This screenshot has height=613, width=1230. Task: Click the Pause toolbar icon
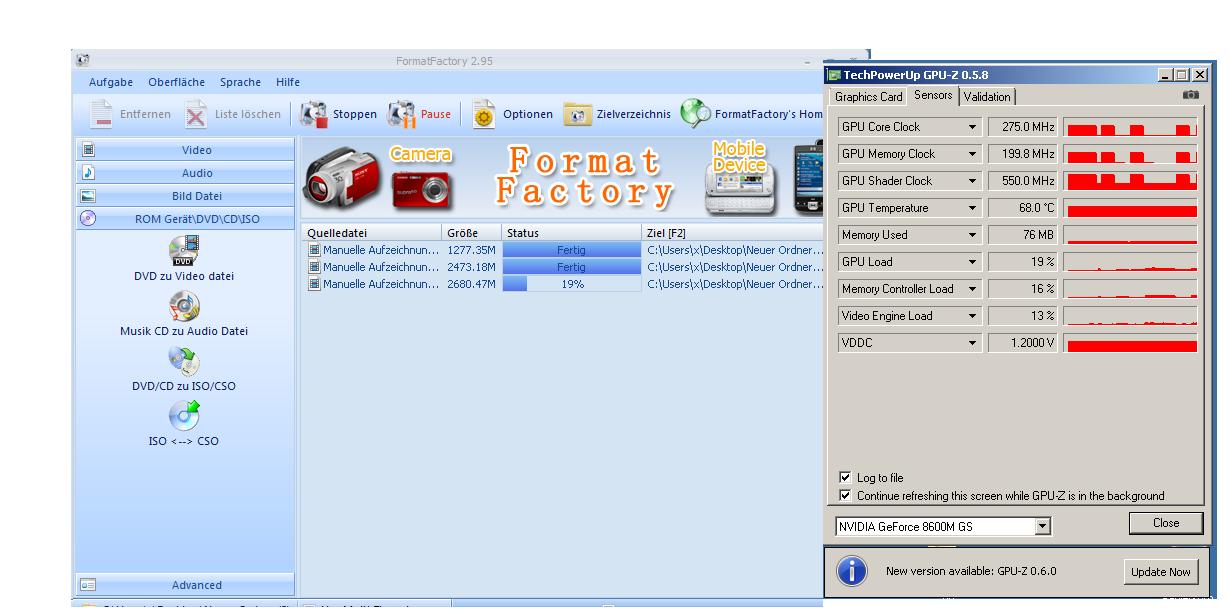tap(402, 114)
